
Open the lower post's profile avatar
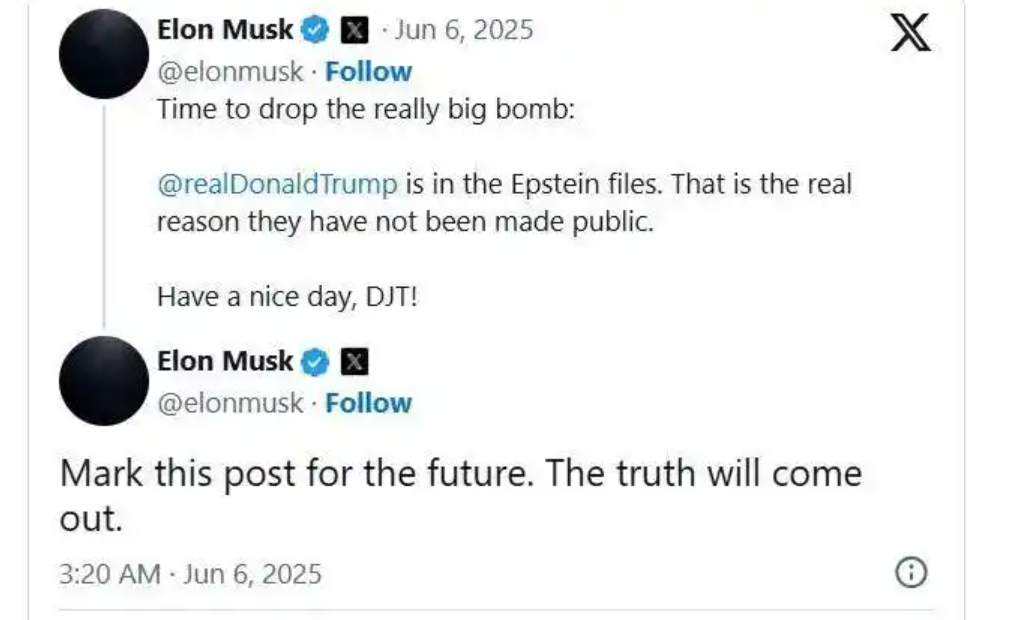pos(104,381)
